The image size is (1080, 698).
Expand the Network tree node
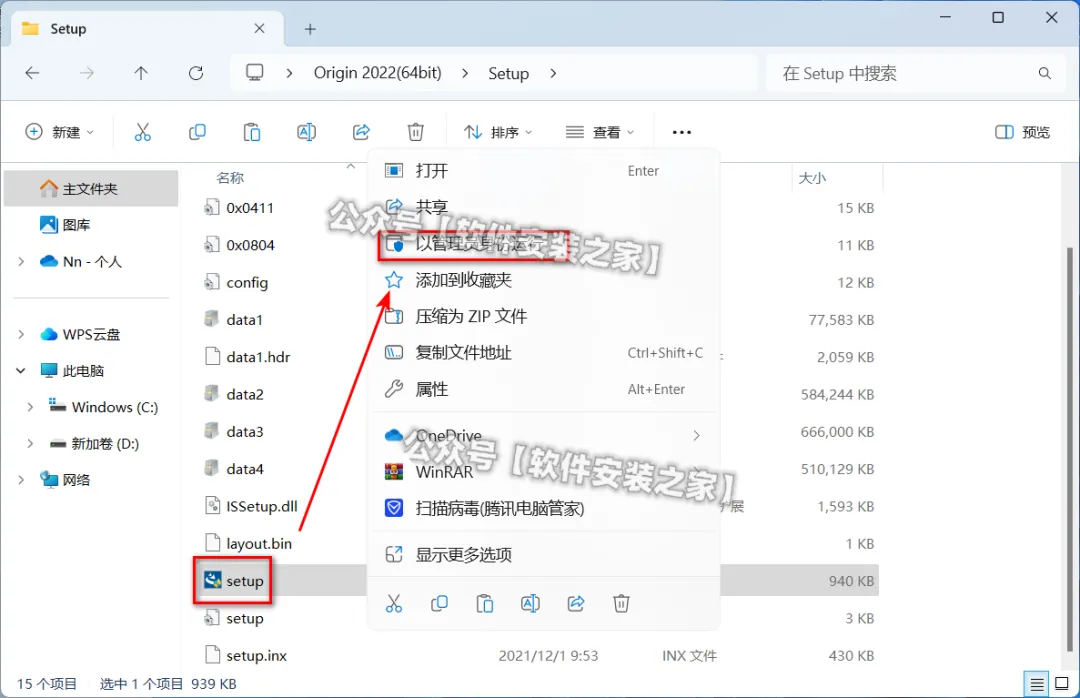click(21, 480)
